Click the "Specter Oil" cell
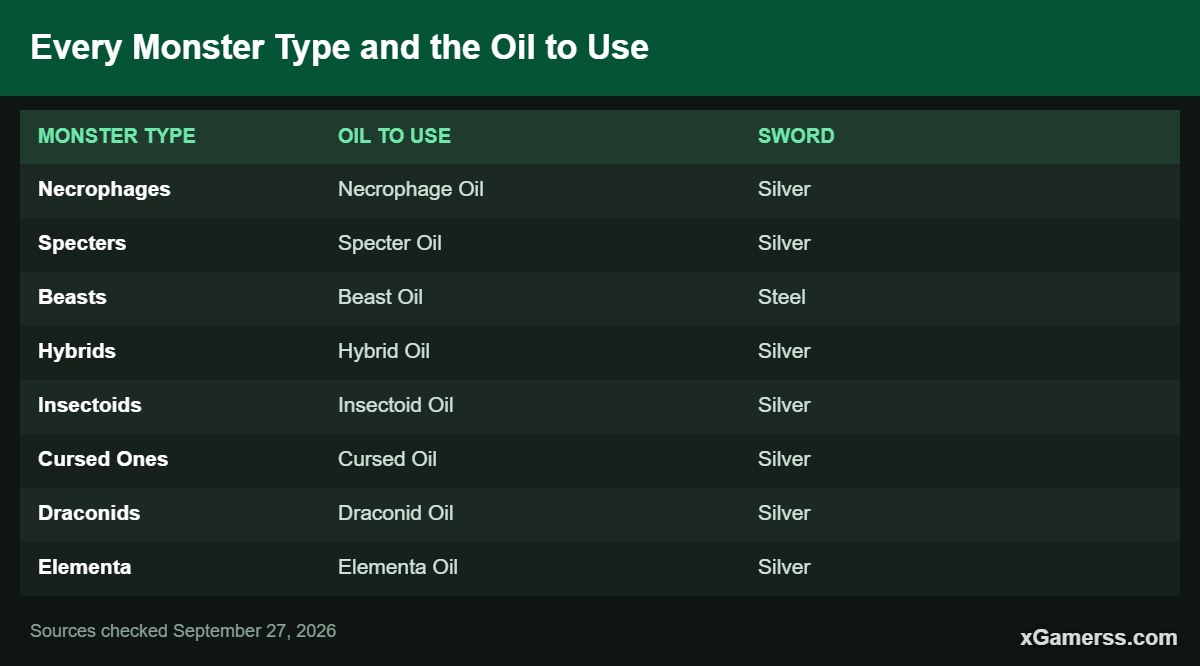This screenshot has height=666, width=1200. pos(390,243)
